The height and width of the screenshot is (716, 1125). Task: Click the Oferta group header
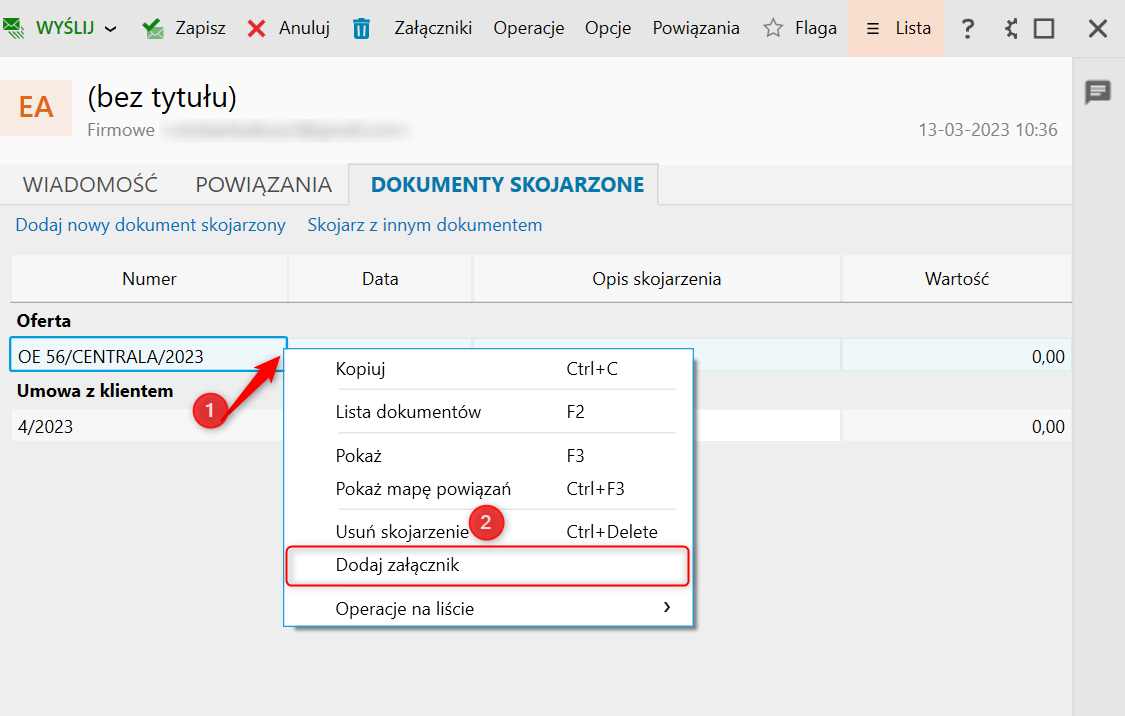[44, 321]
